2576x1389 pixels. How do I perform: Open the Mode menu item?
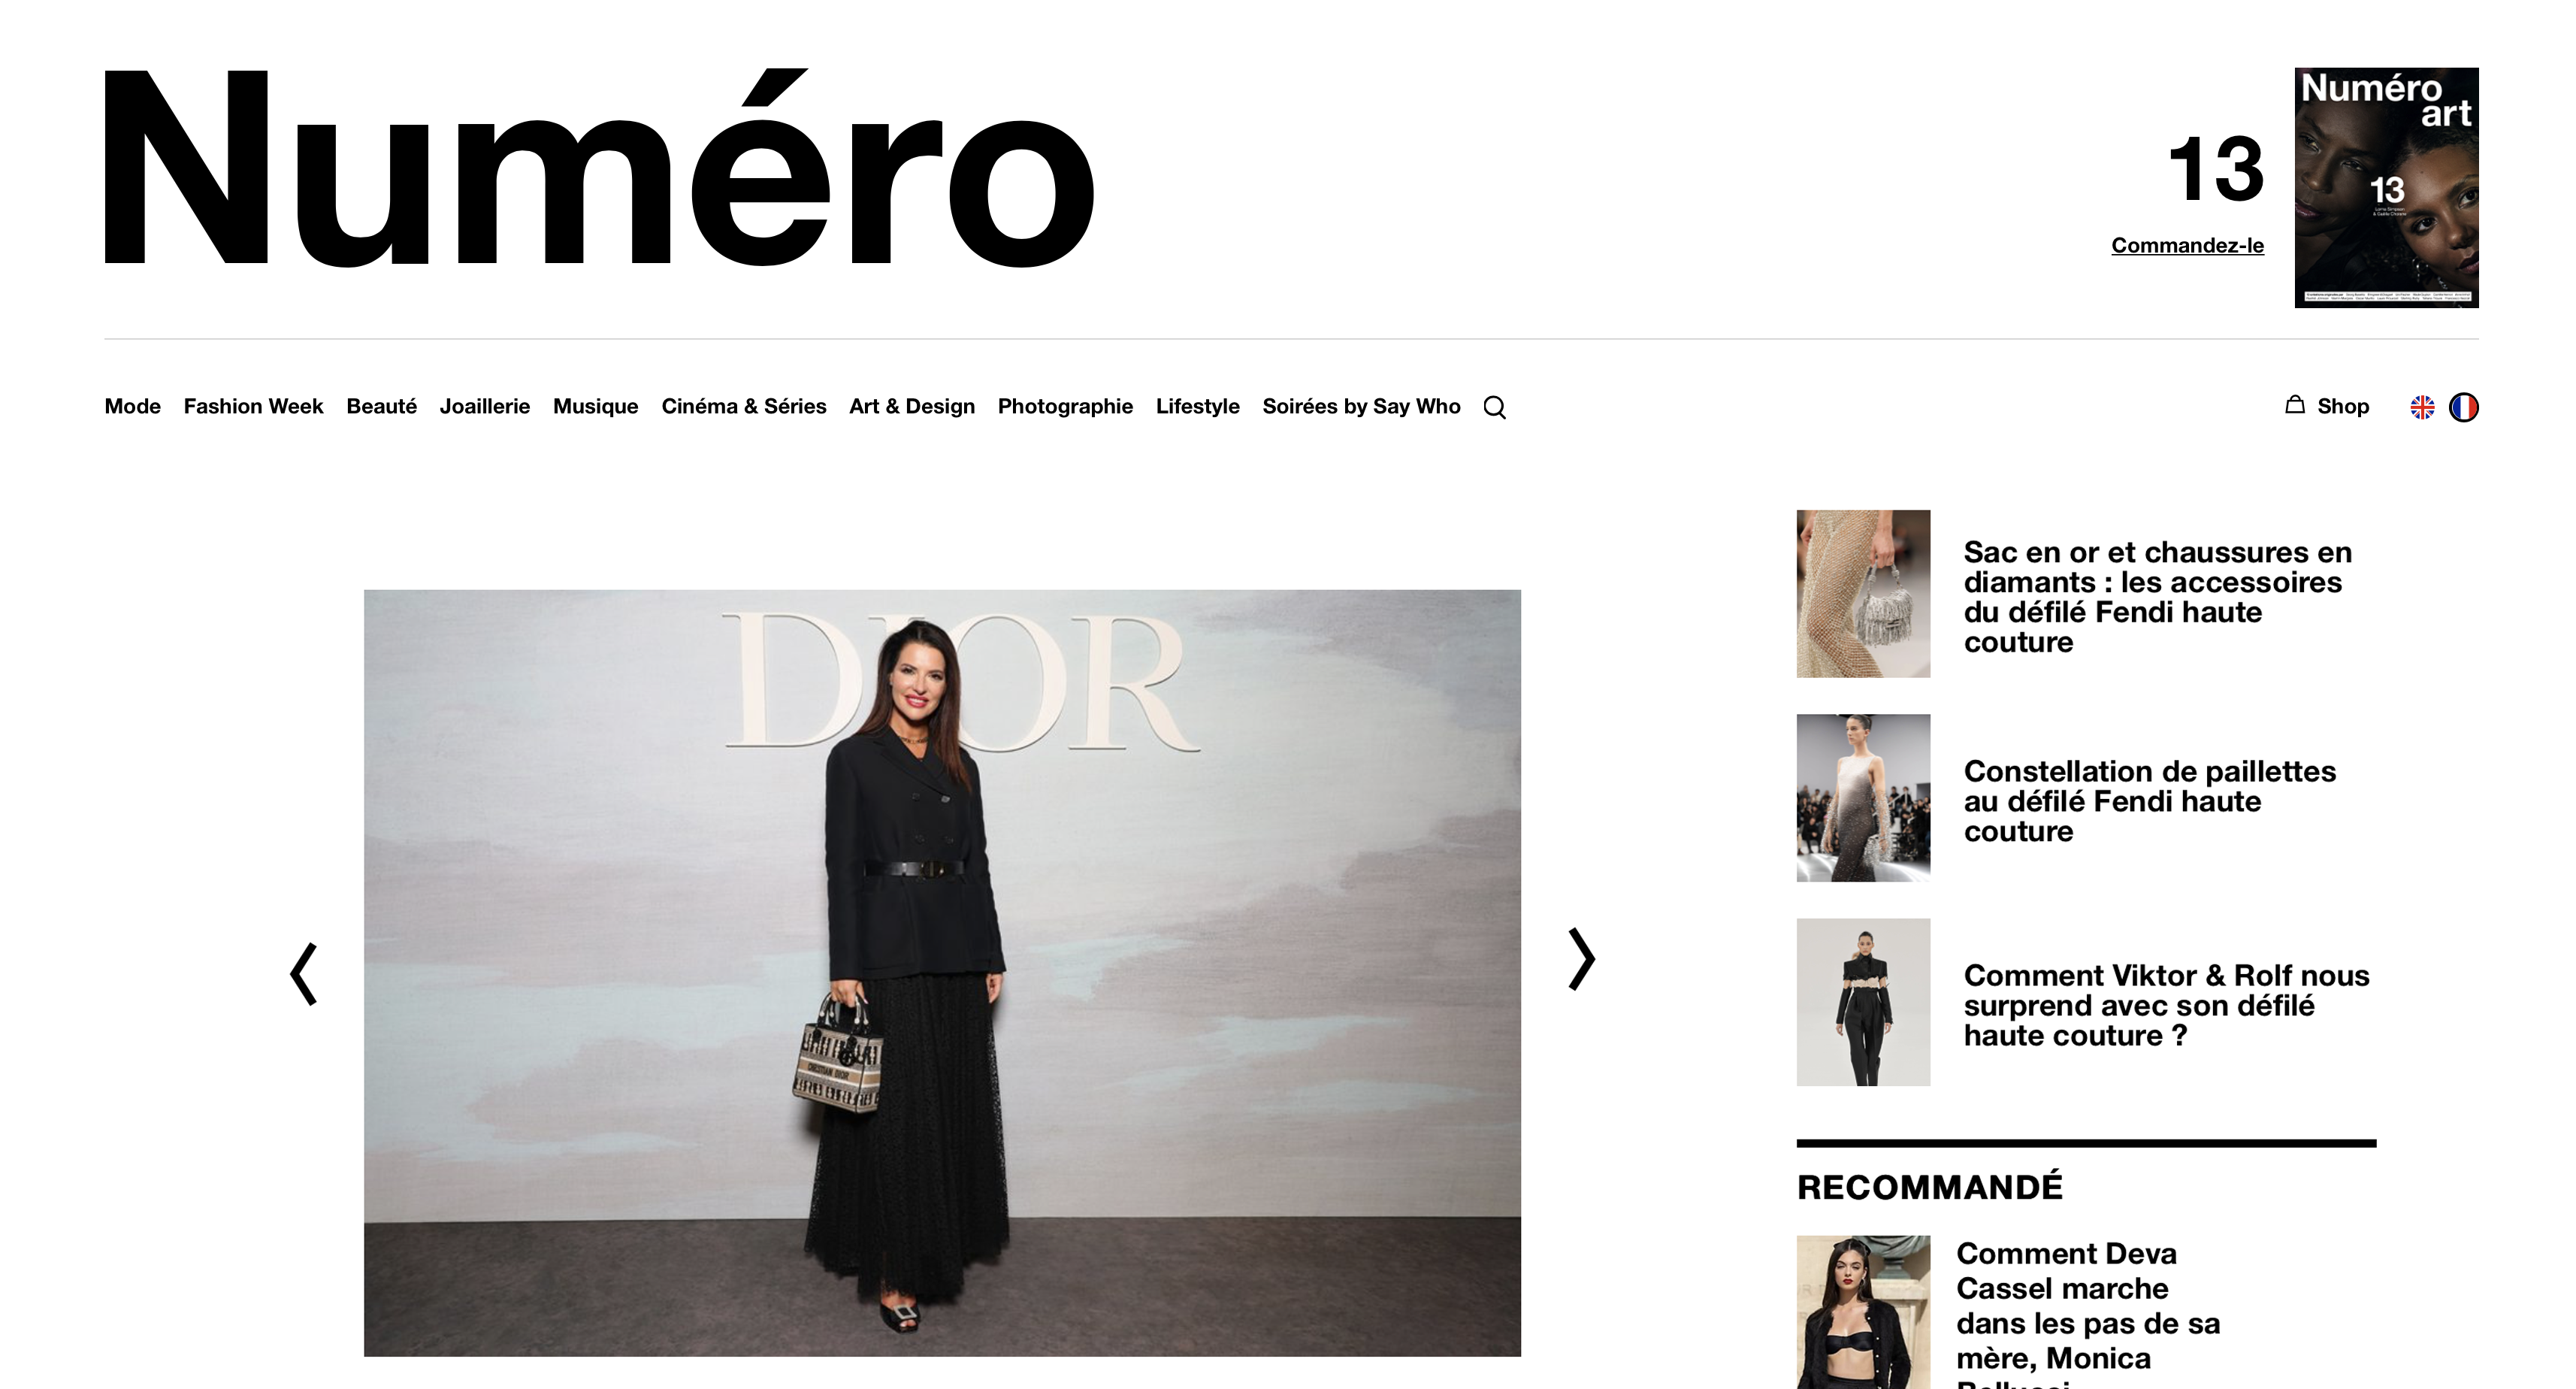(132, 406)
